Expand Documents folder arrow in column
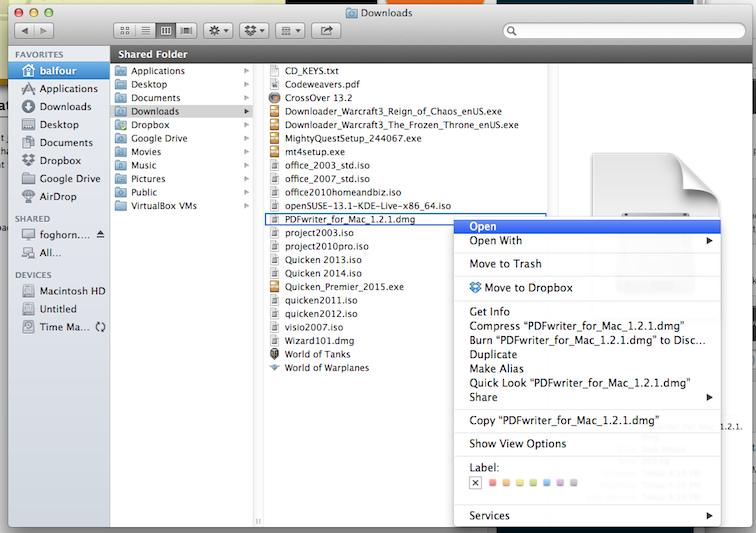 point(246,98)
